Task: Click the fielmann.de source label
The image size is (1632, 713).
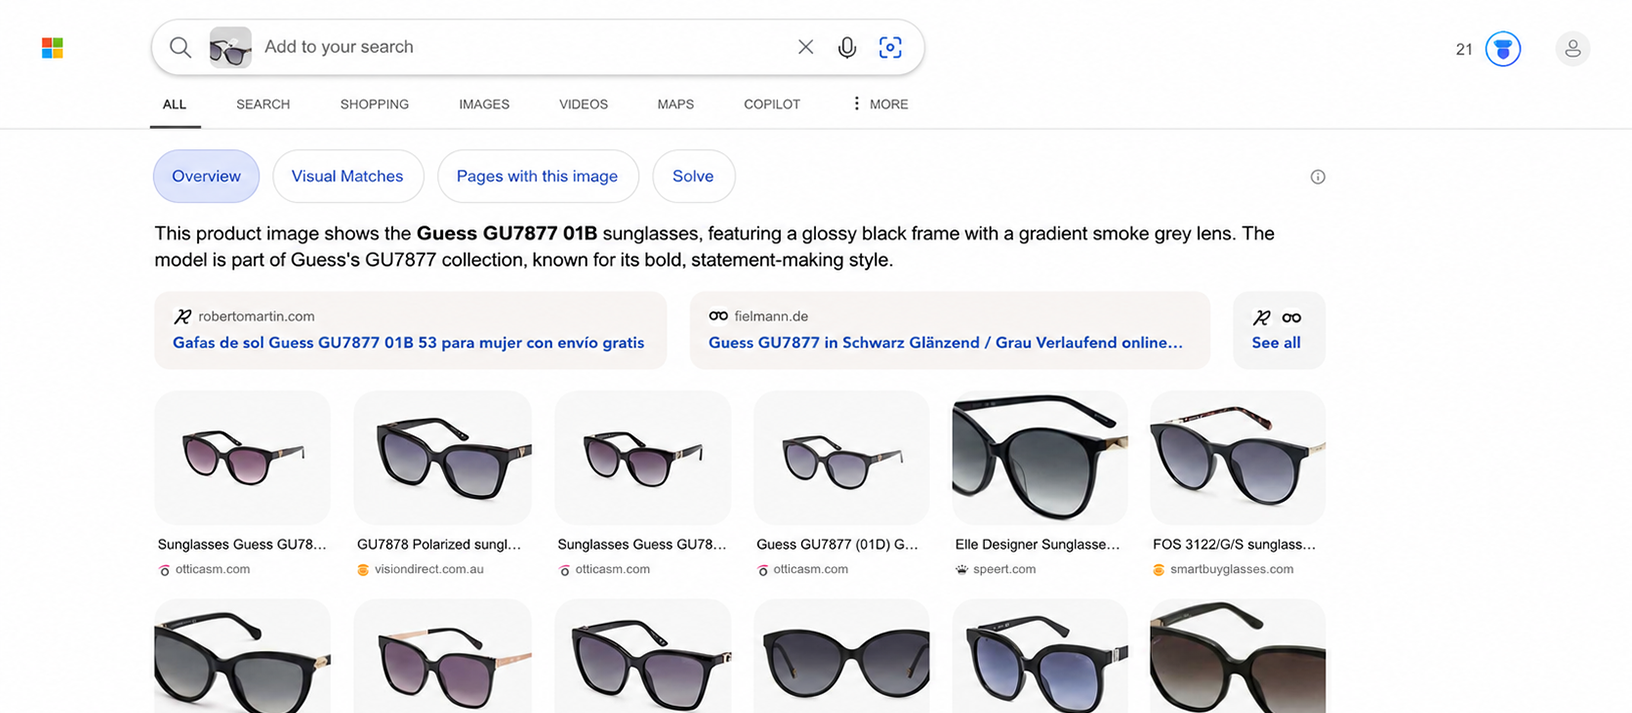Action: click(771, 316)
